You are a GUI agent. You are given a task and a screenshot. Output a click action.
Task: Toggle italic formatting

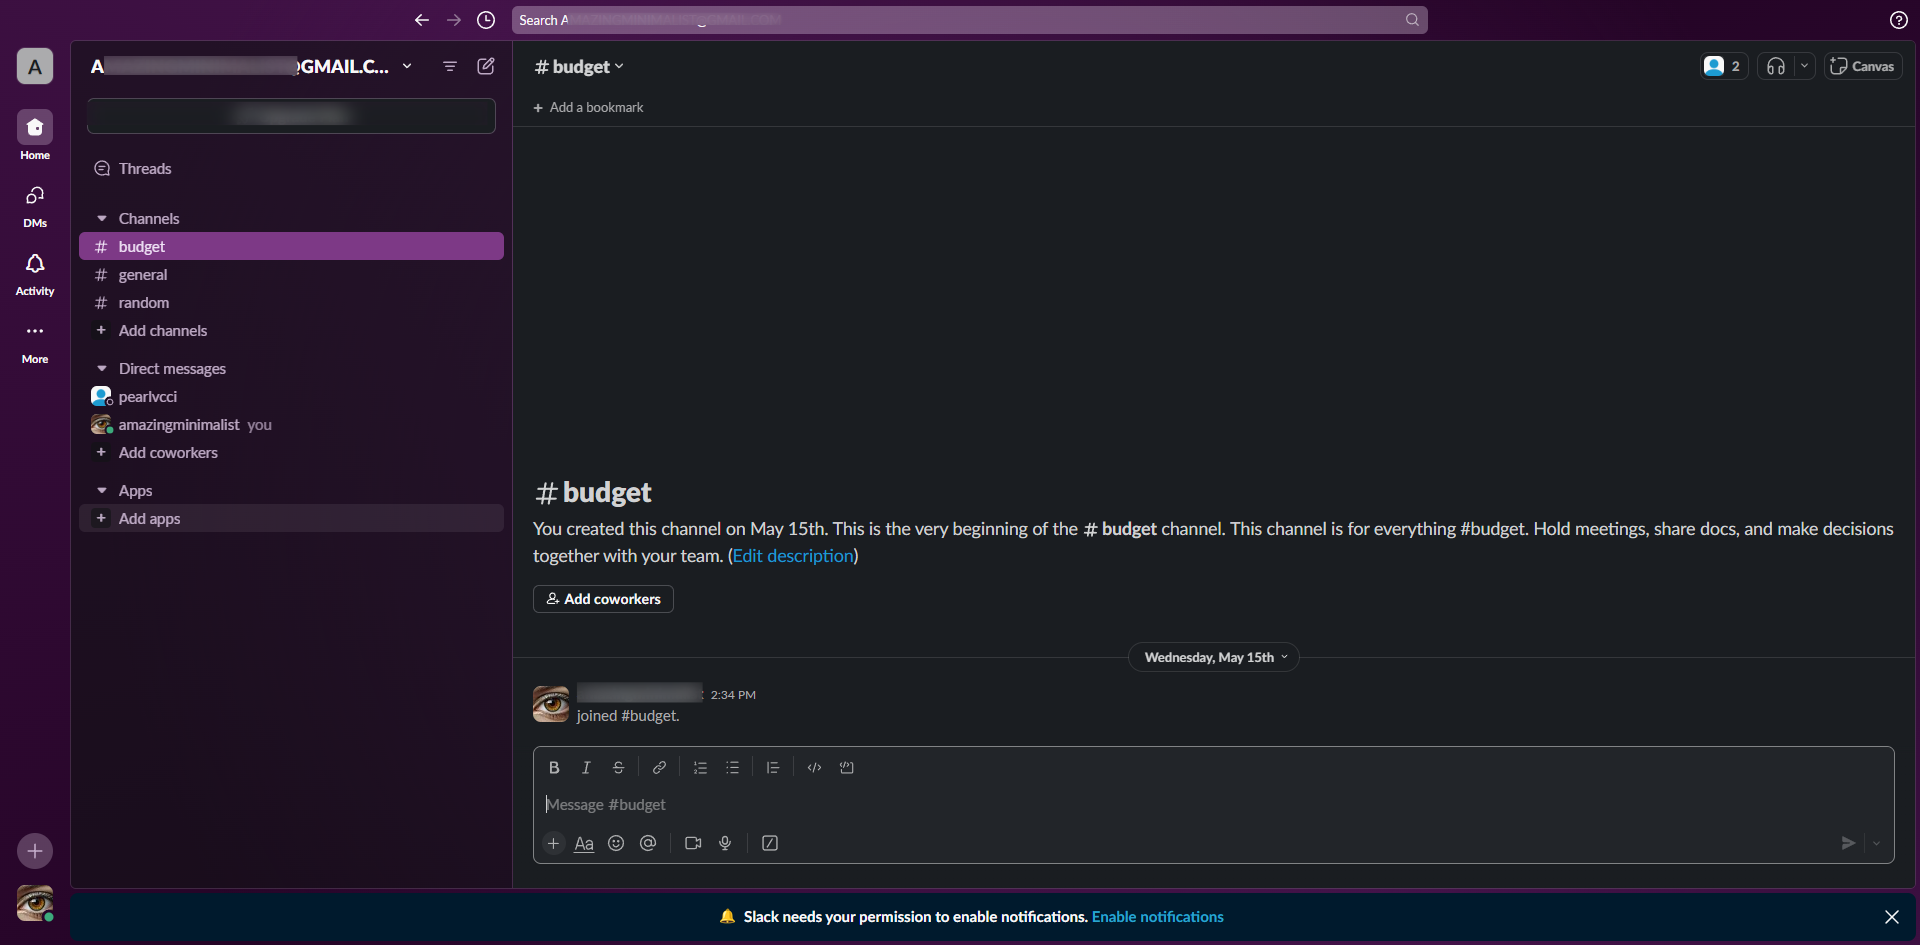586,768
